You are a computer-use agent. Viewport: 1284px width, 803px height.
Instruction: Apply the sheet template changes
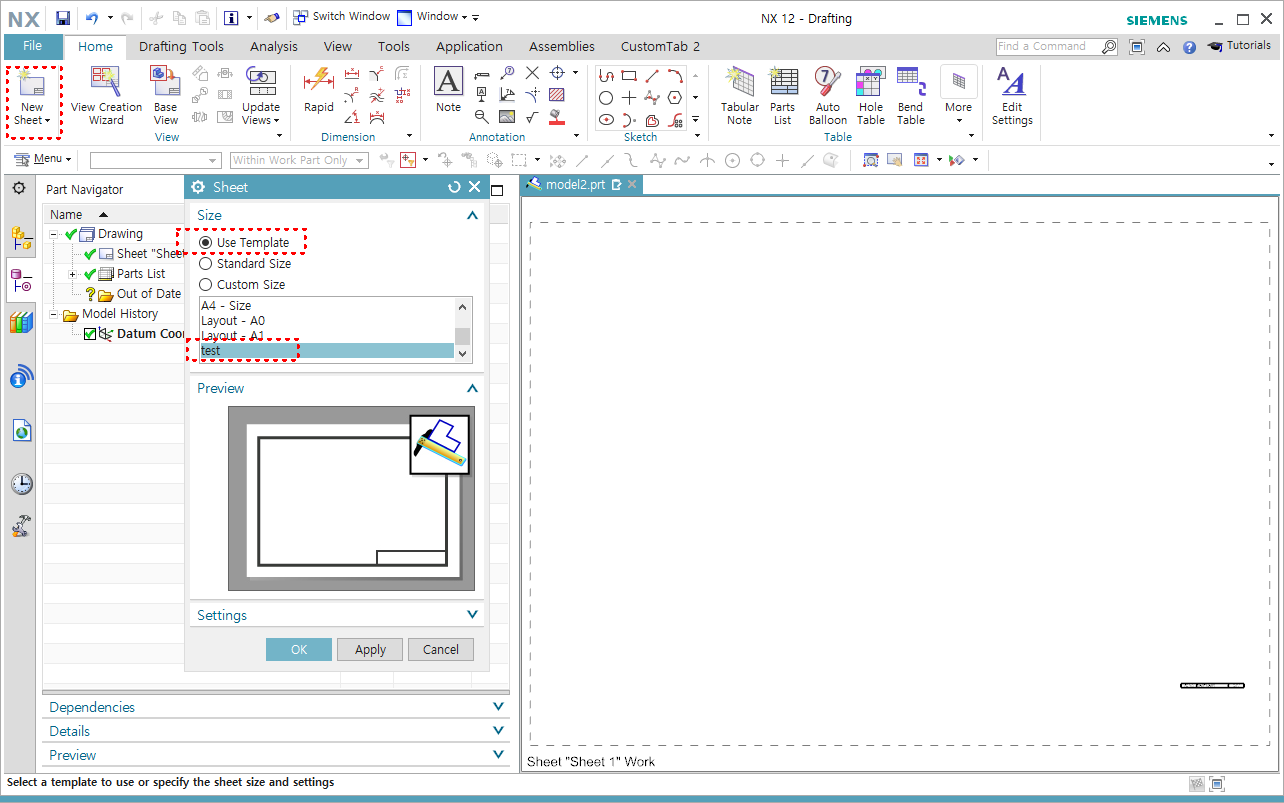click(x=369, y=649)
